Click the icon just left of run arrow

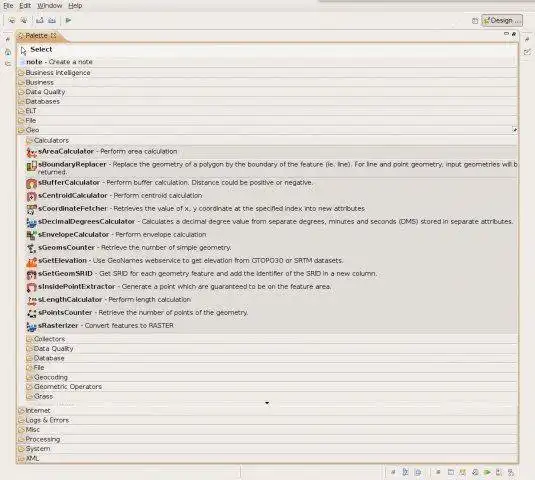click(x=52, y=20)
